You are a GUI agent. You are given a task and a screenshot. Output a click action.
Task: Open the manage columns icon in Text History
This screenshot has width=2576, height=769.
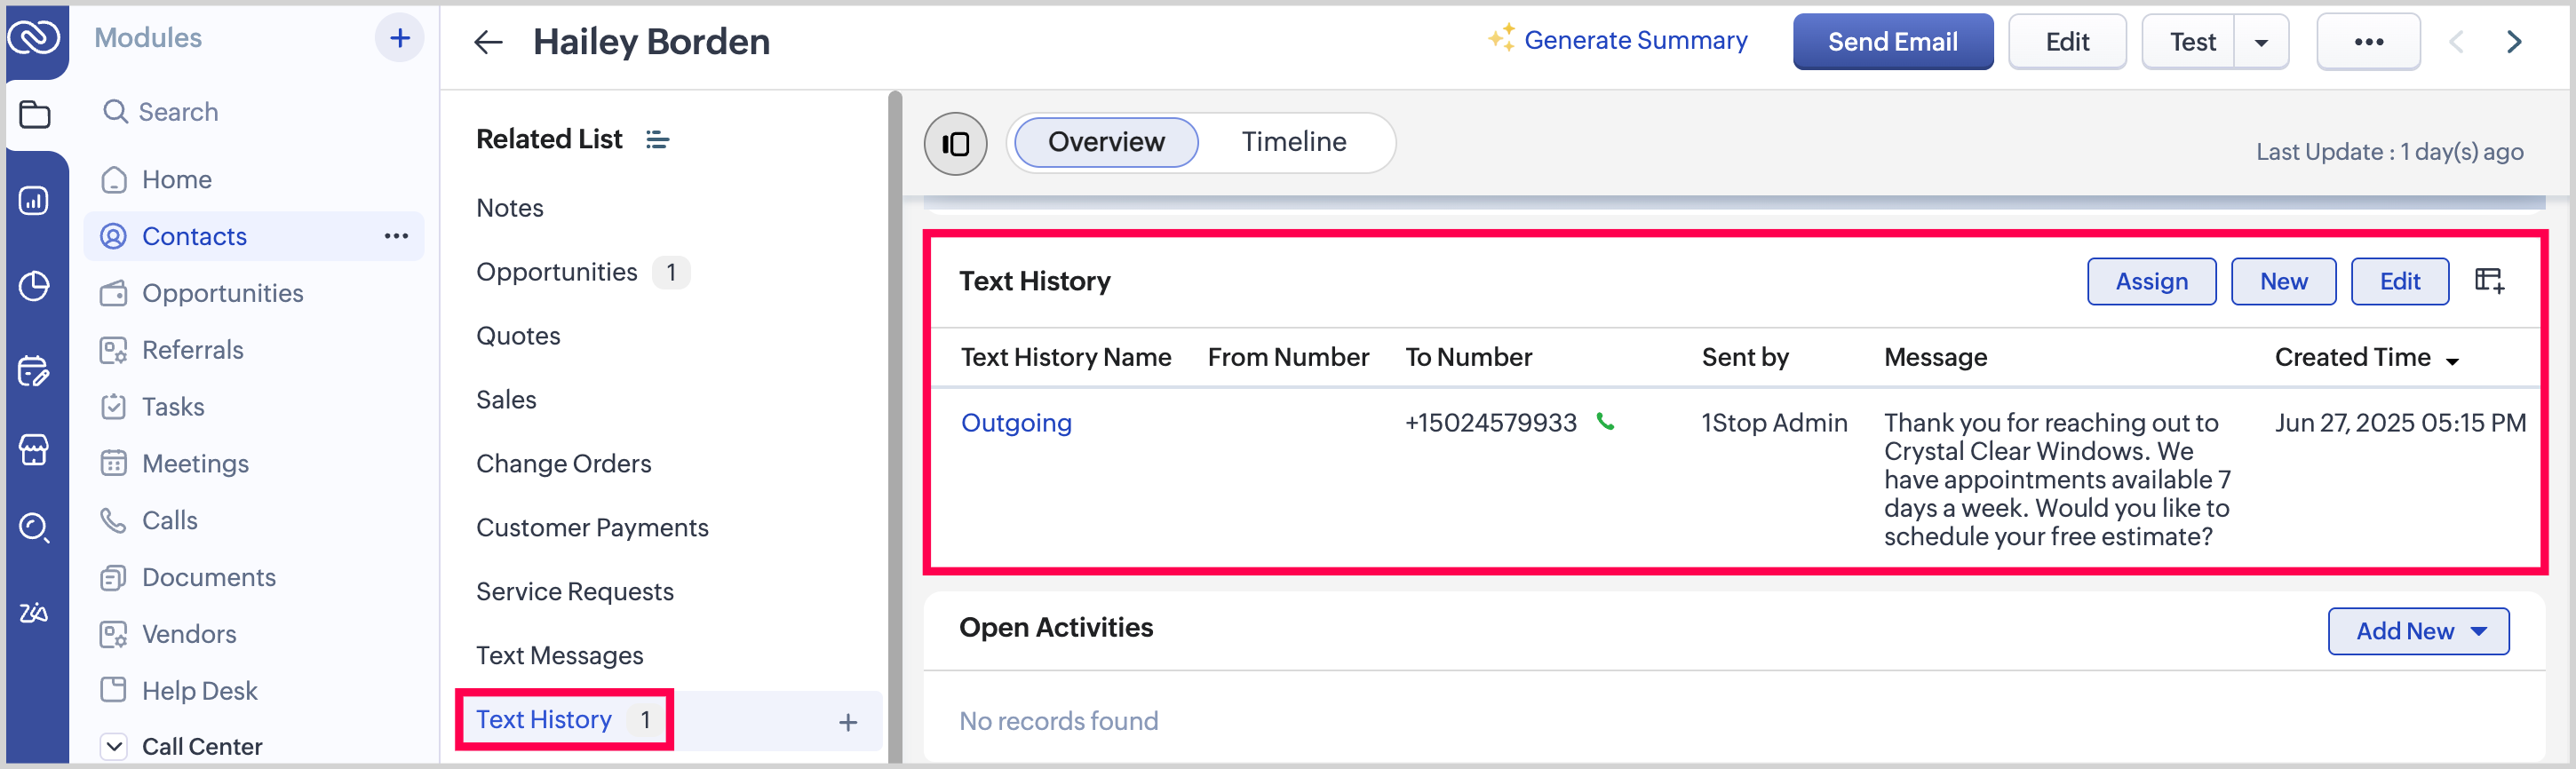coord(2488,281)
